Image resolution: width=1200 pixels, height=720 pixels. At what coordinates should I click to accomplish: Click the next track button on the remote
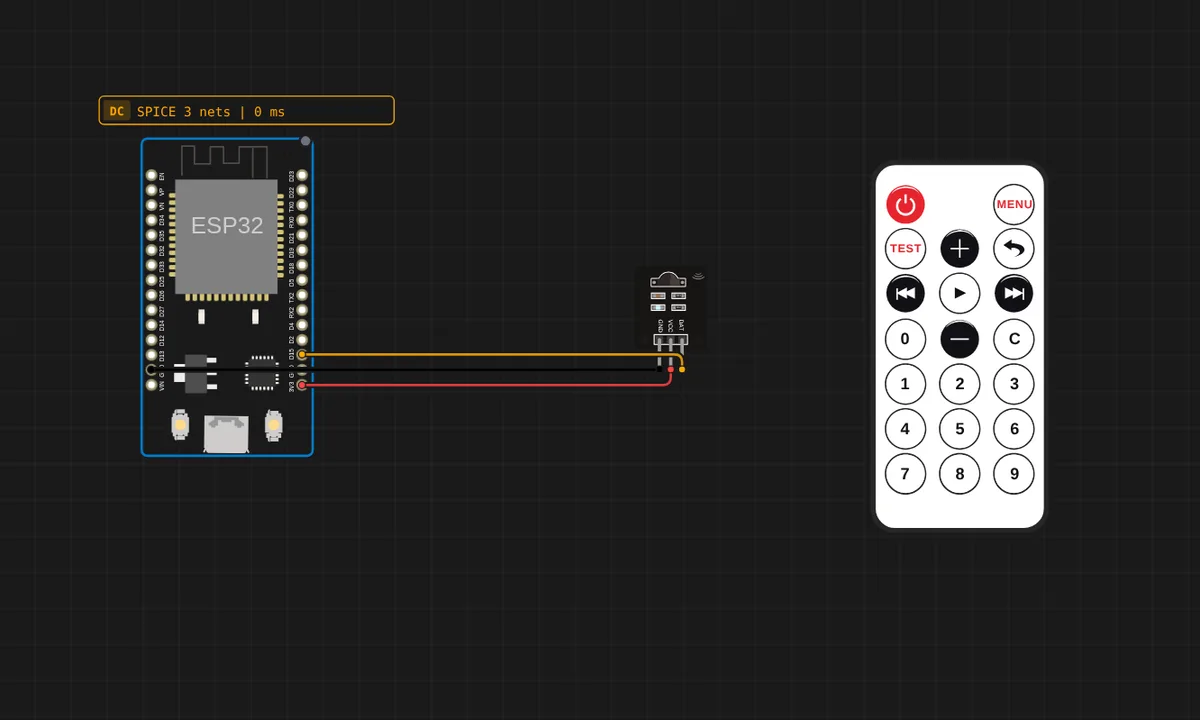[x=1014, y=294]
